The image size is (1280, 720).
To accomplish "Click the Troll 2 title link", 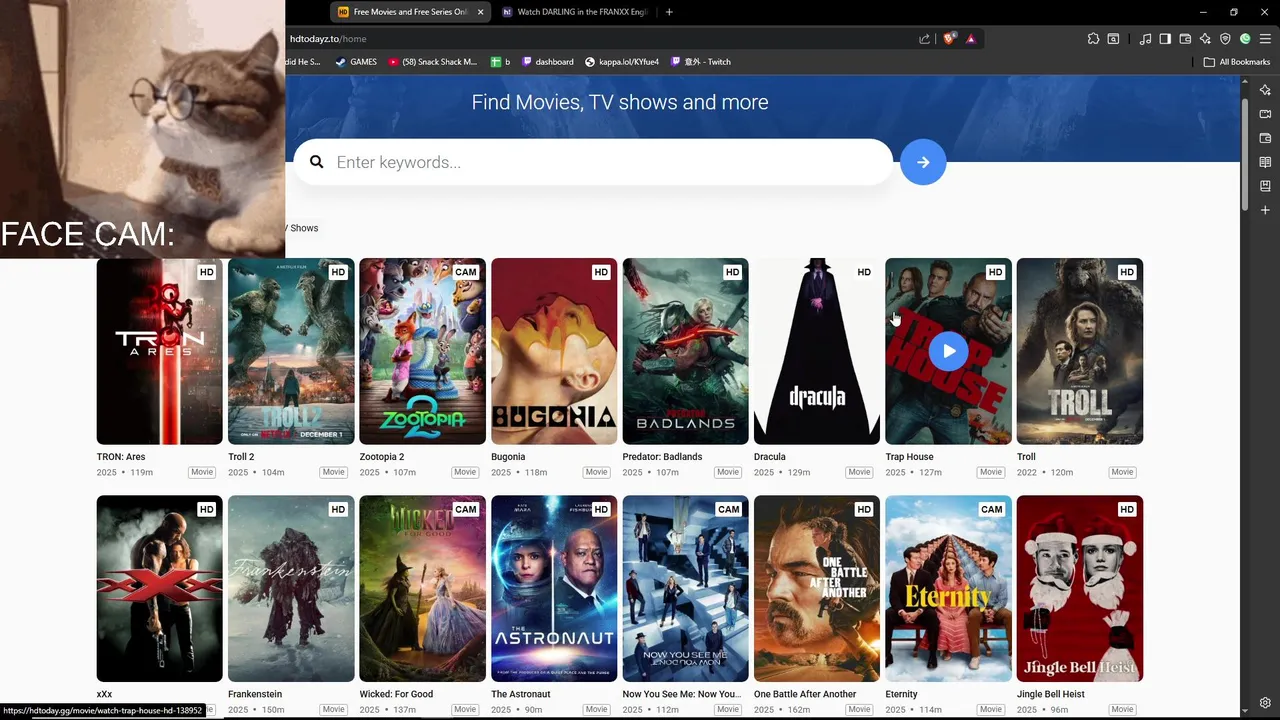I will (x=241, y=457).
